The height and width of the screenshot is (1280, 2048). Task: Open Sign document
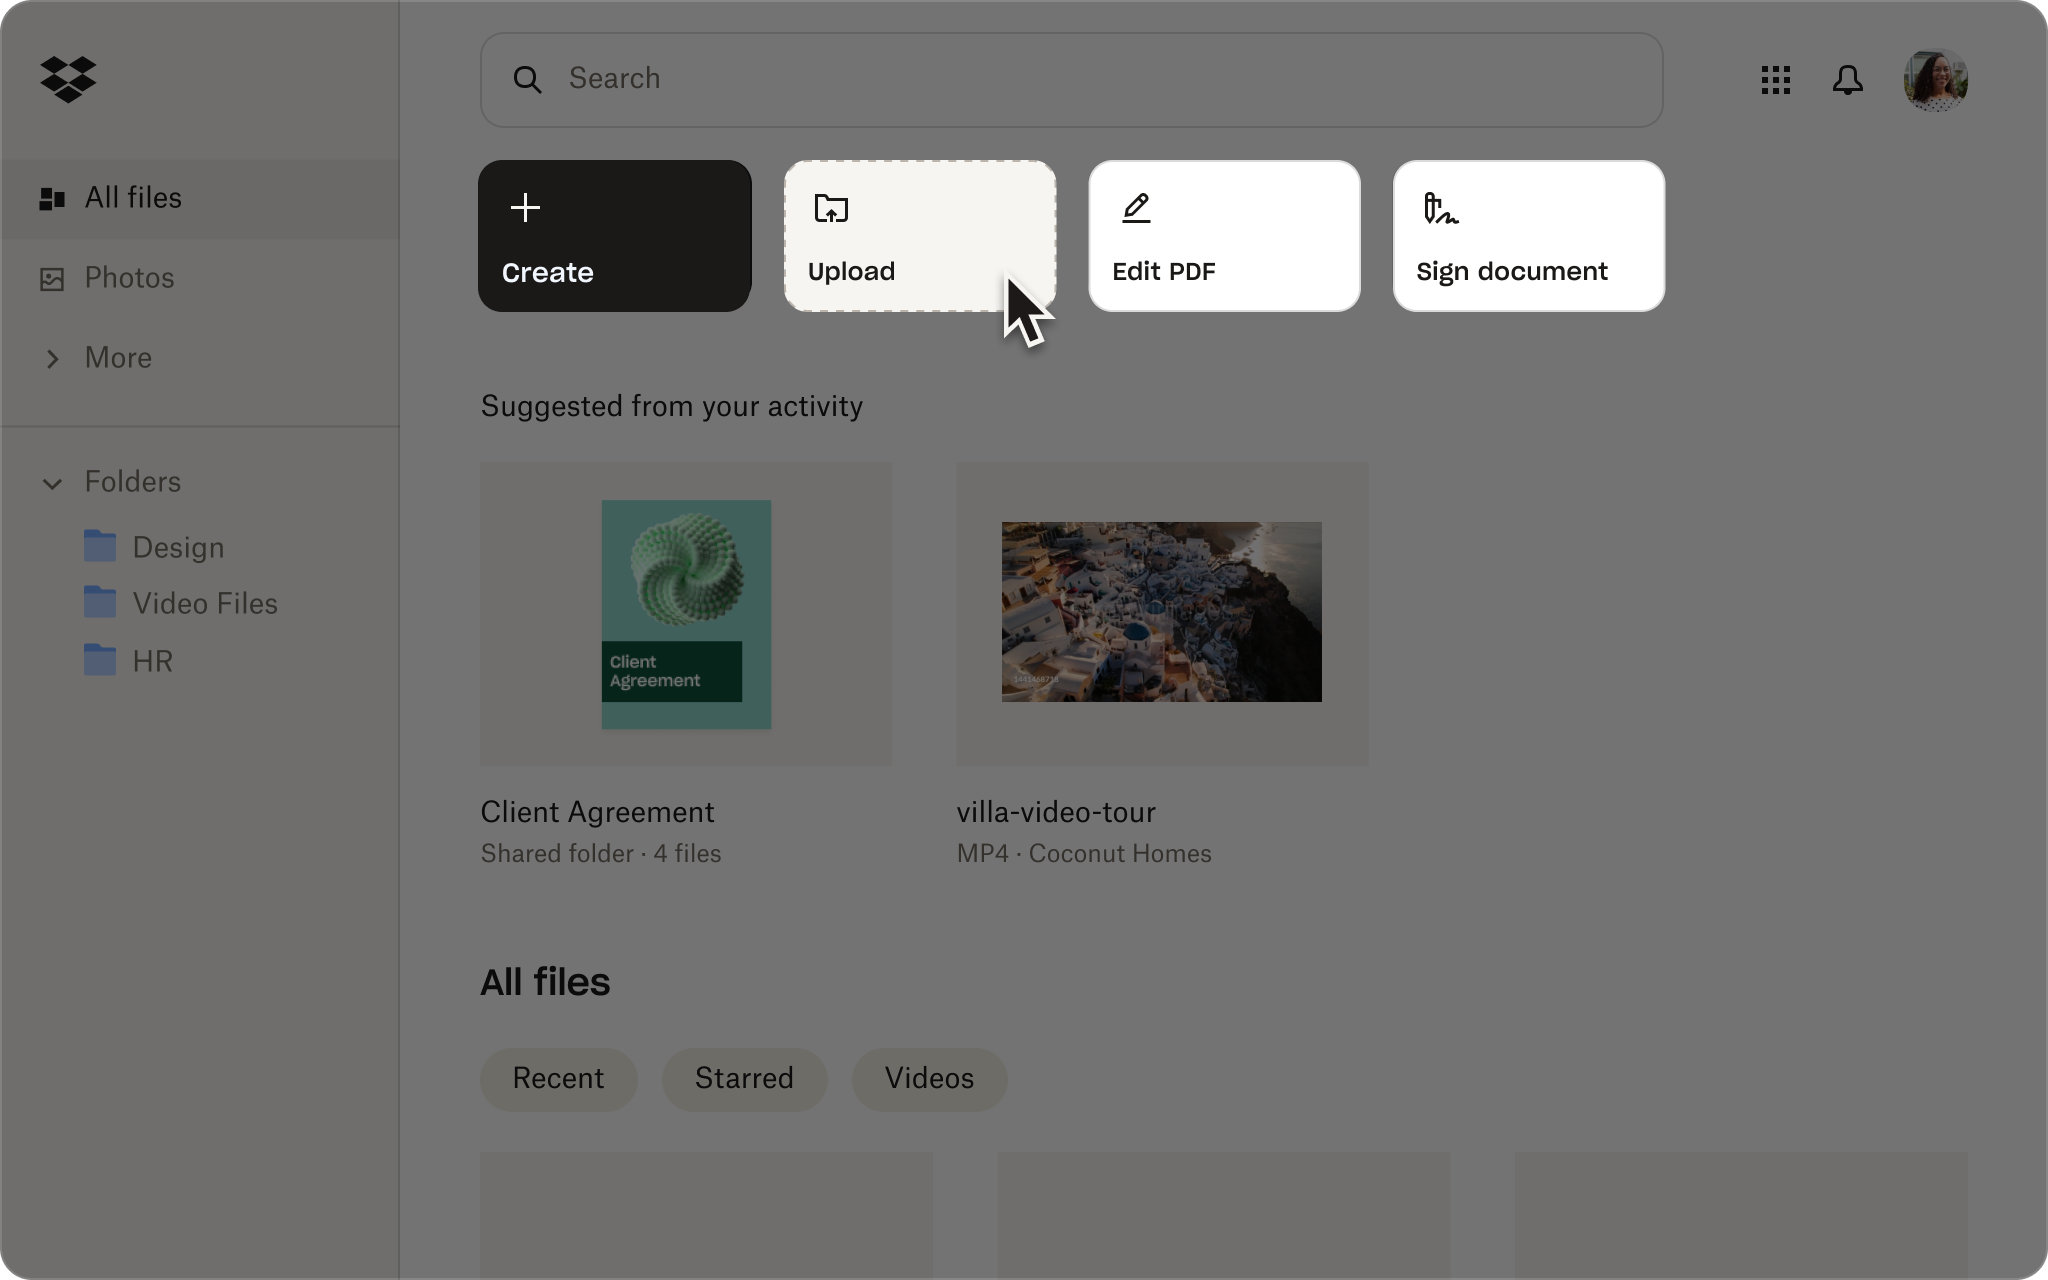tap(1528, 236)
